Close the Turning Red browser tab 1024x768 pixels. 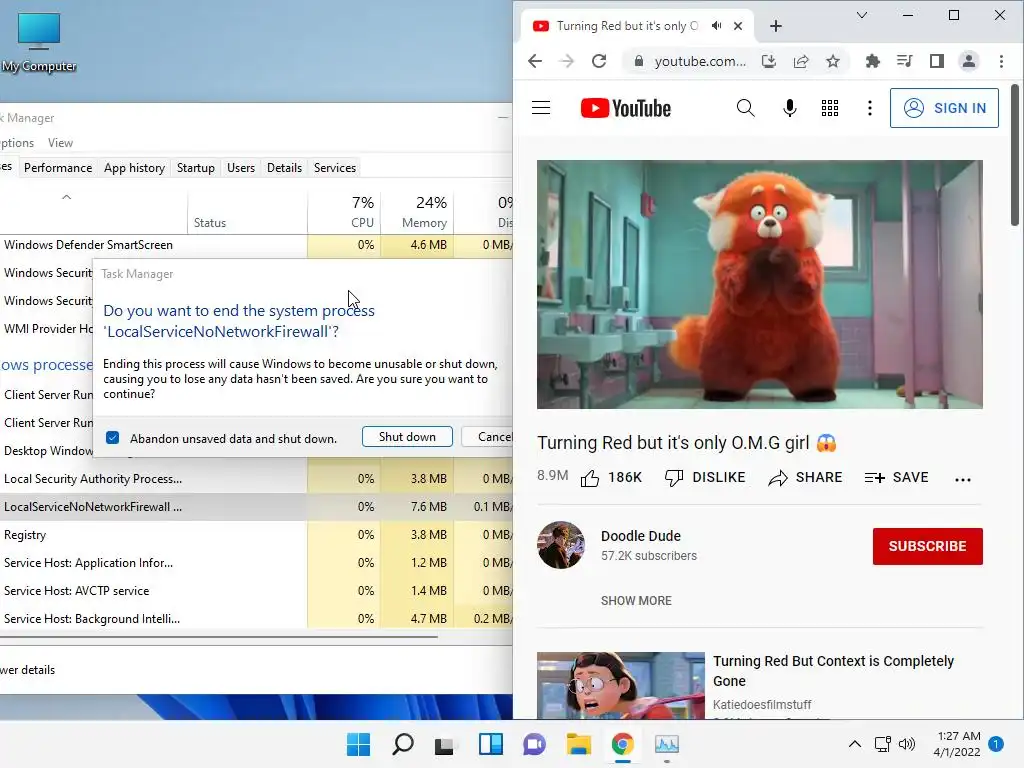click(738, 26)
